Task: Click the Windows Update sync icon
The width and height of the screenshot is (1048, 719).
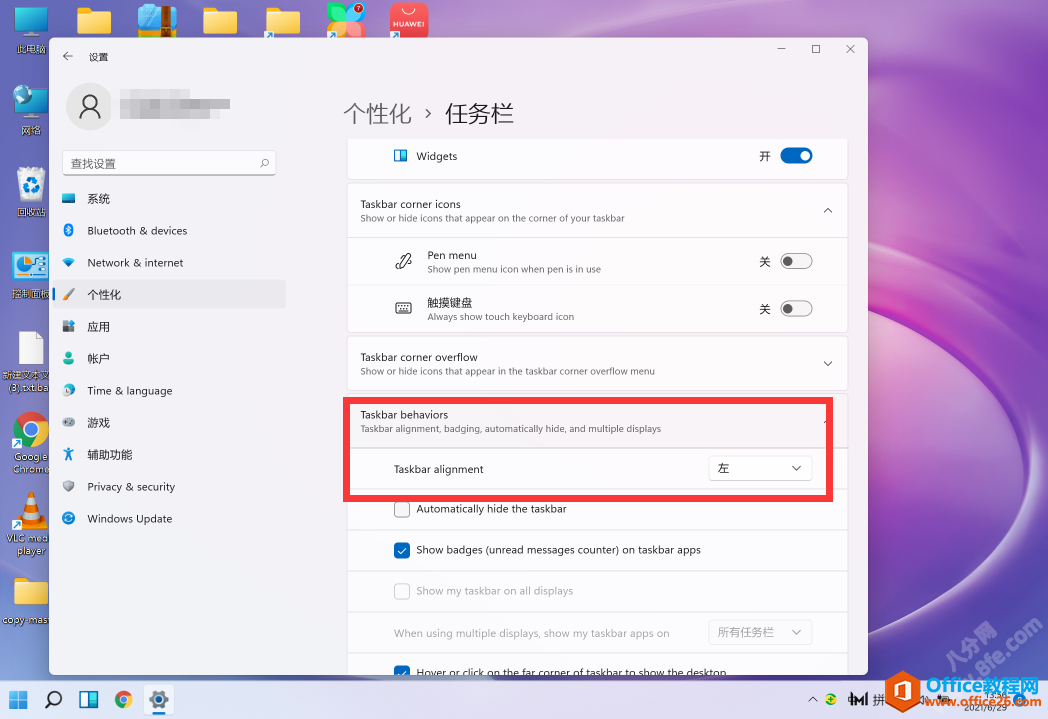Action: (x=68, y=519)
